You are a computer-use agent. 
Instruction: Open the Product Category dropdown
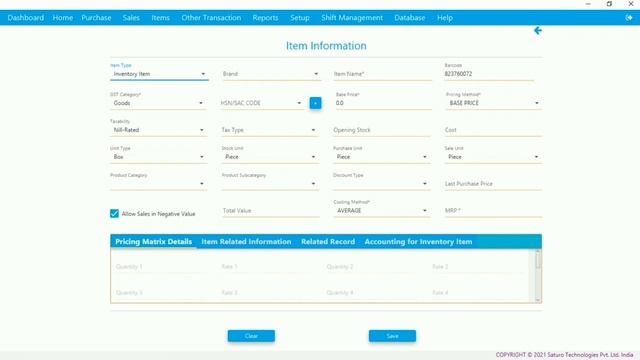[x=158, y=184]
